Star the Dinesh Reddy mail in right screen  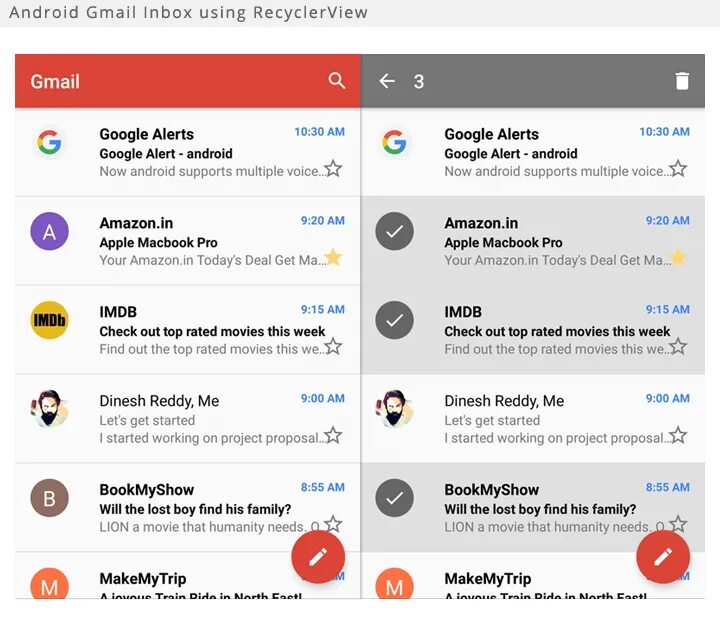[x=678, y=435]
